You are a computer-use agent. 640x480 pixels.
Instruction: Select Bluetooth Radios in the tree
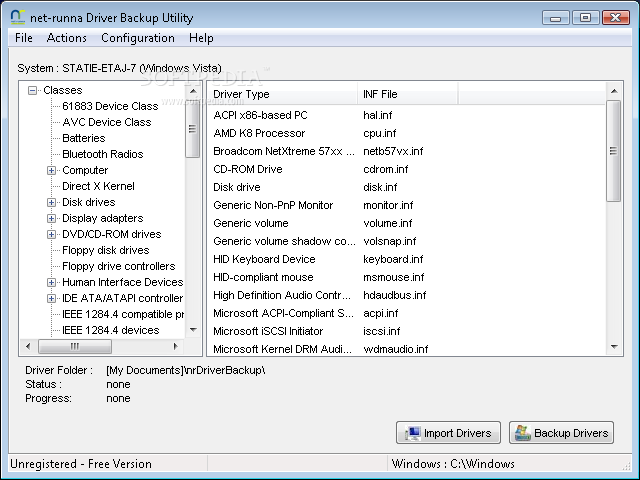[103, 154]
